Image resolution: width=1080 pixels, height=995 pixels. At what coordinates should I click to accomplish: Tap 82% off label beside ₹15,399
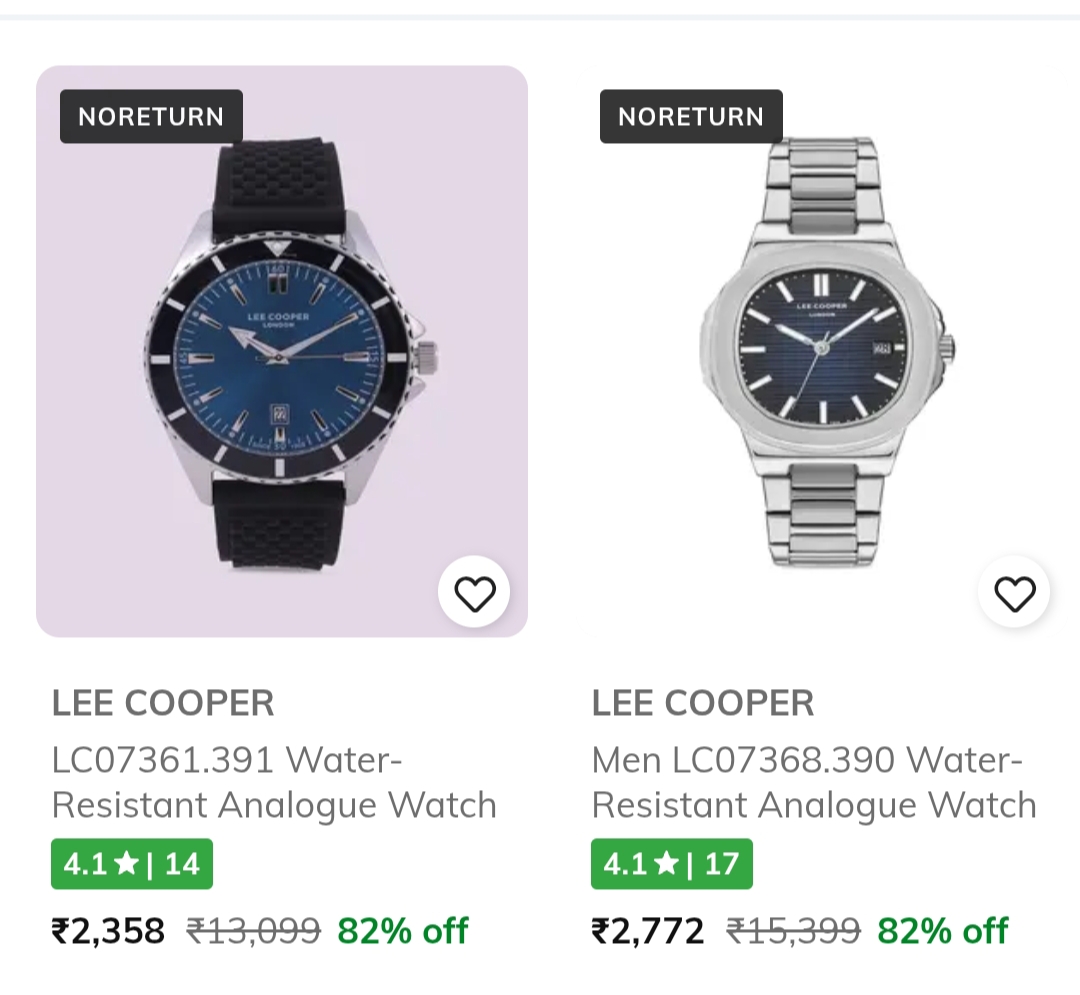click(943, 931)
